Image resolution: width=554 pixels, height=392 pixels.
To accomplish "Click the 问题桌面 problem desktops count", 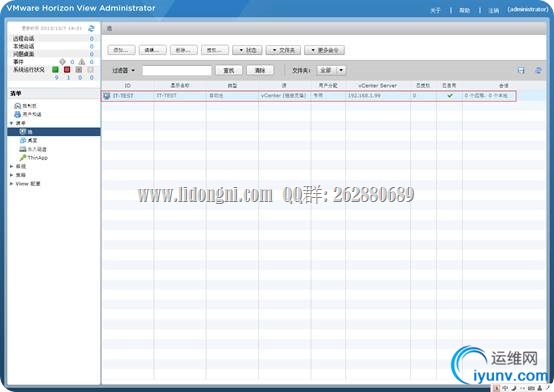I will tap(92, 54).
